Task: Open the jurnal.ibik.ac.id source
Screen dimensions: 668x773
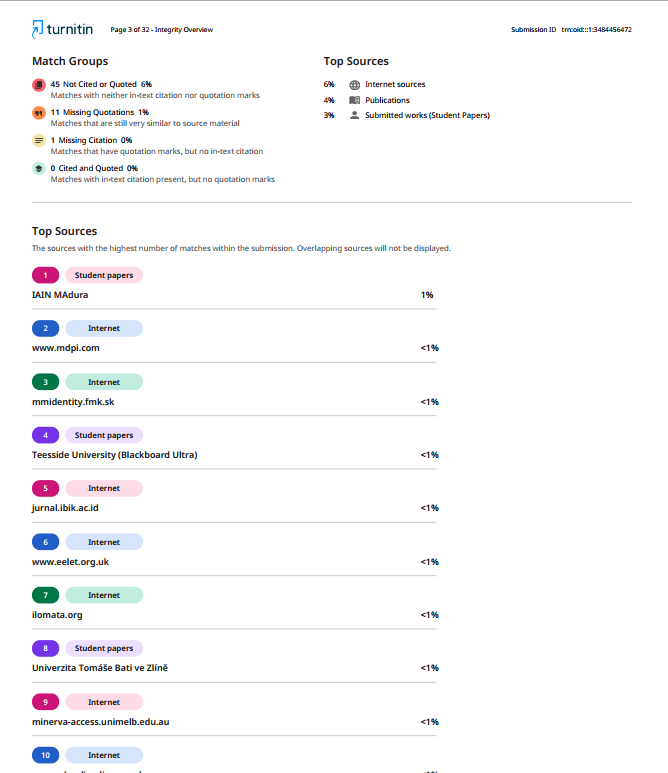Action: pyautogui.click(x=65, y=508)
